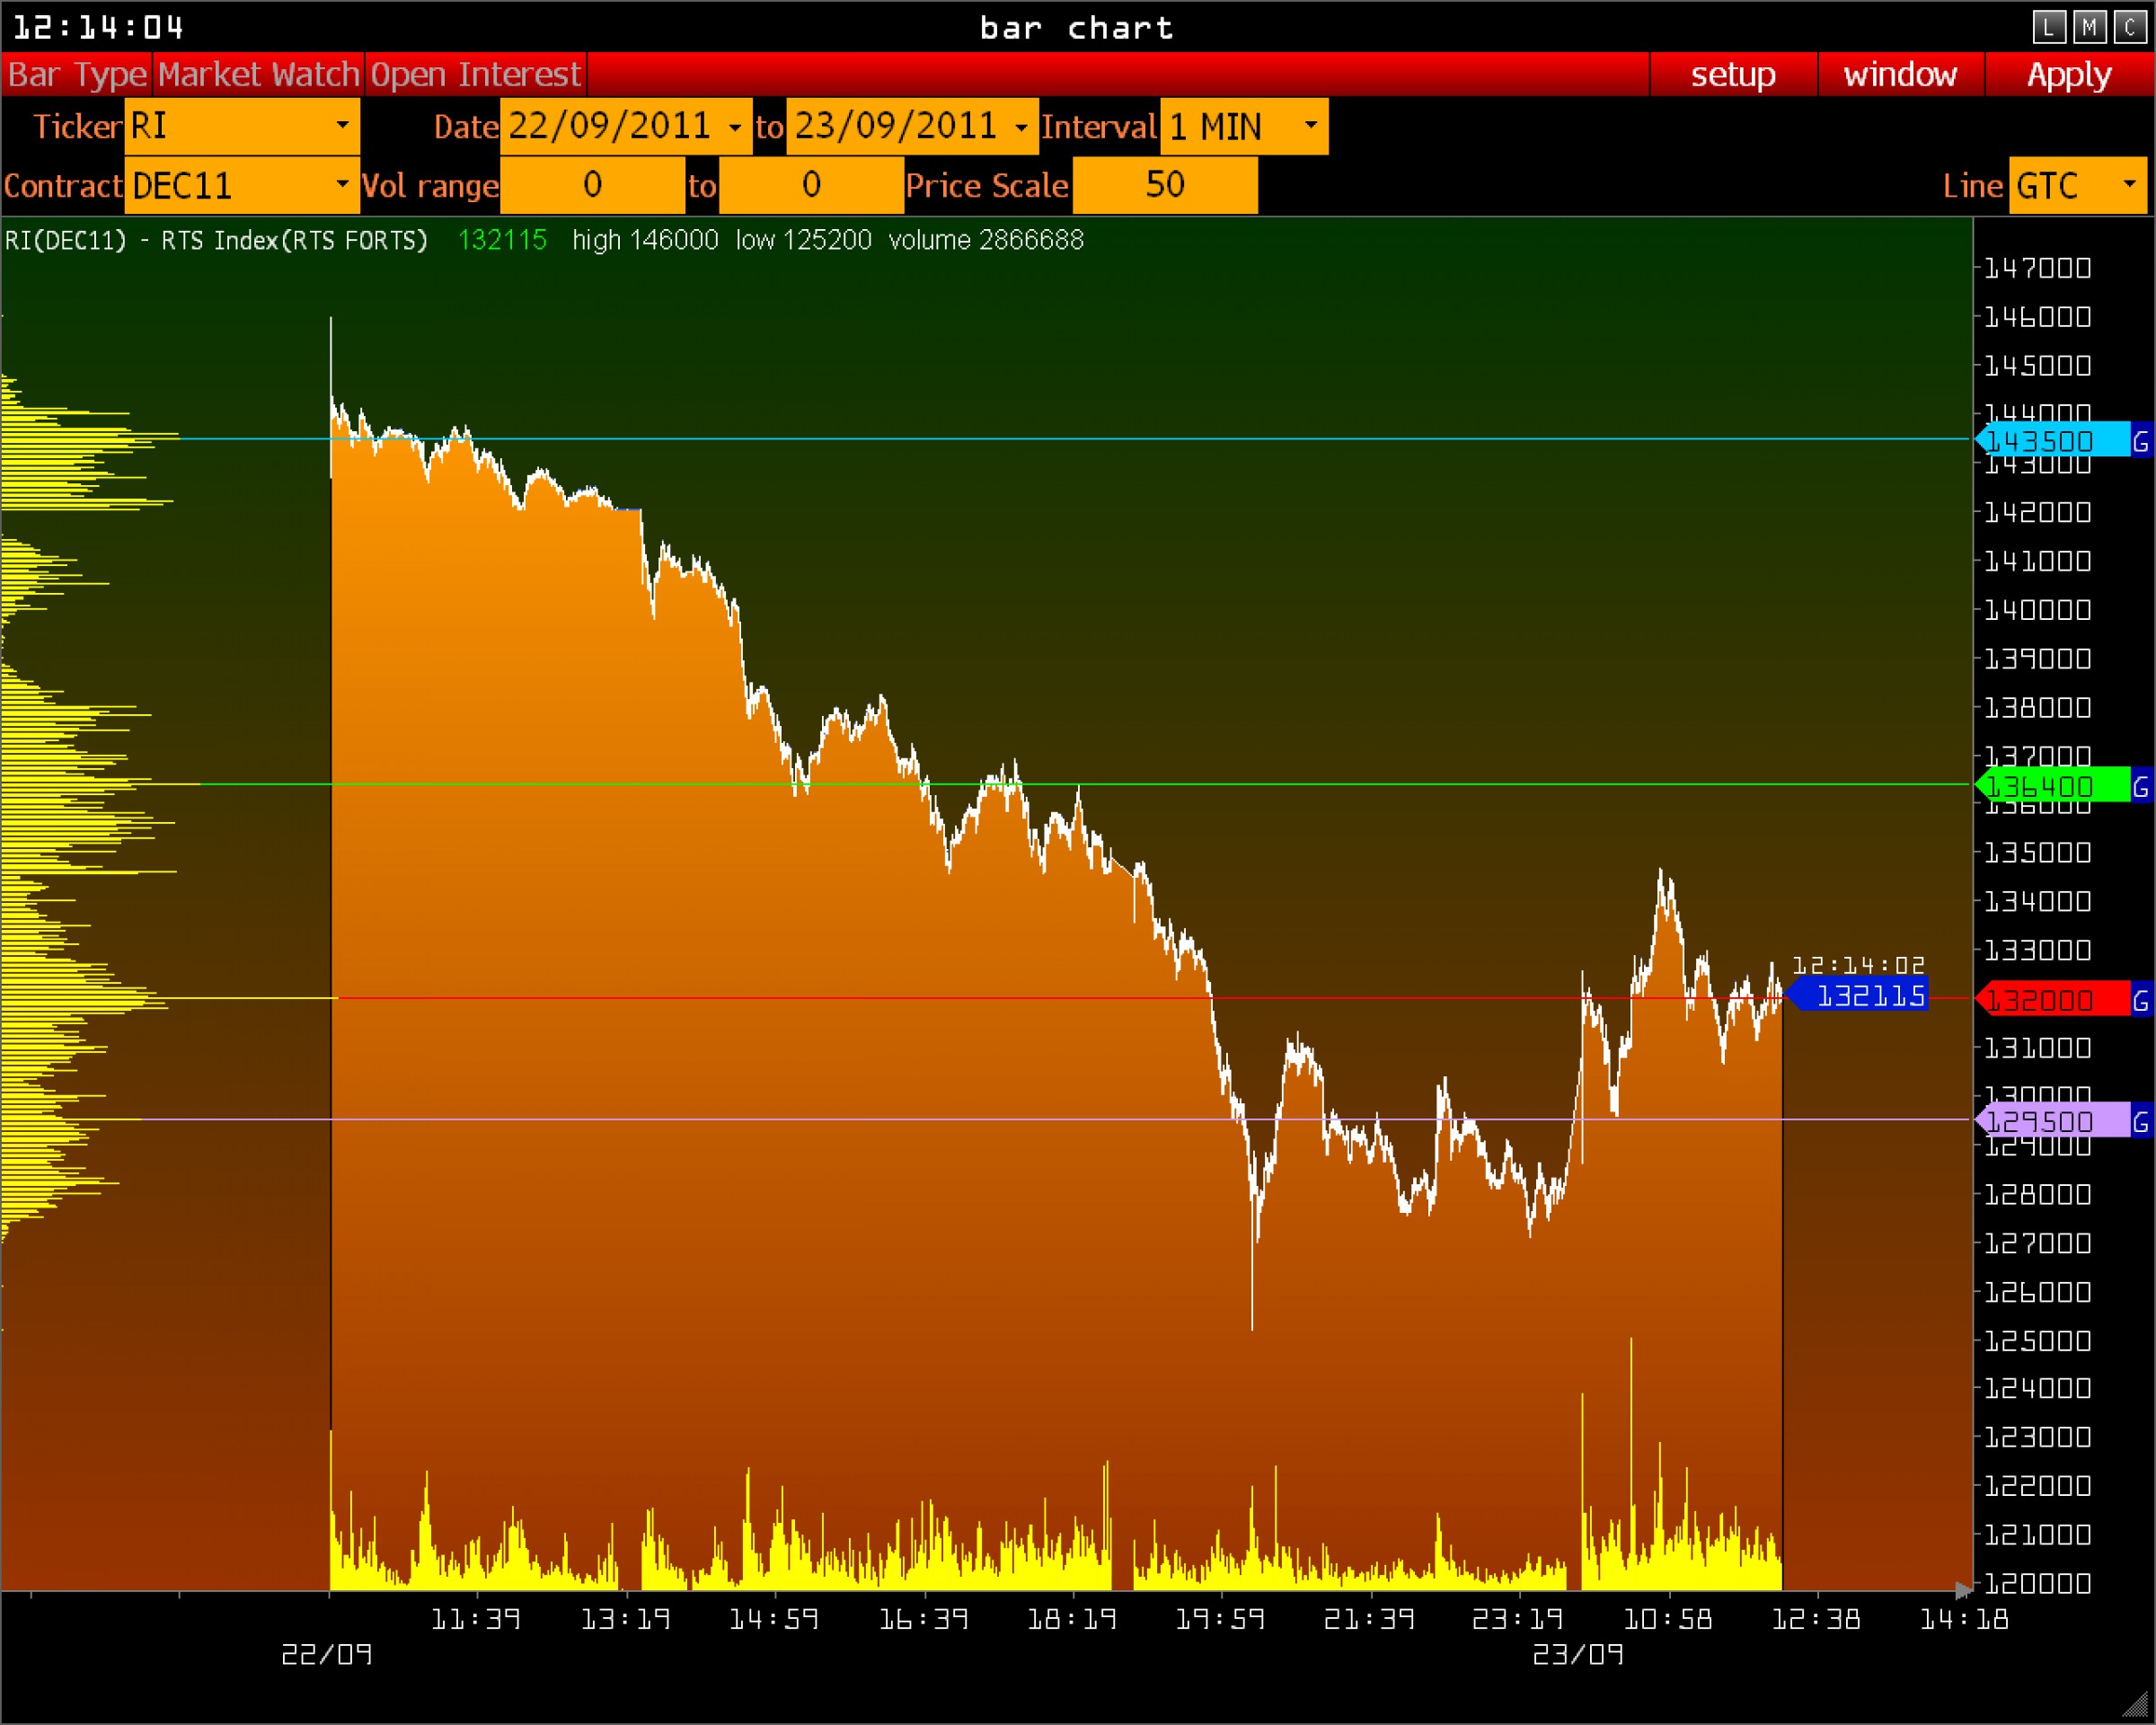The width and height of the screenshot is (2156, 1725).
Task: Open the Interval 1 MIN dropdown
Action: click(x=1310, y=126)
